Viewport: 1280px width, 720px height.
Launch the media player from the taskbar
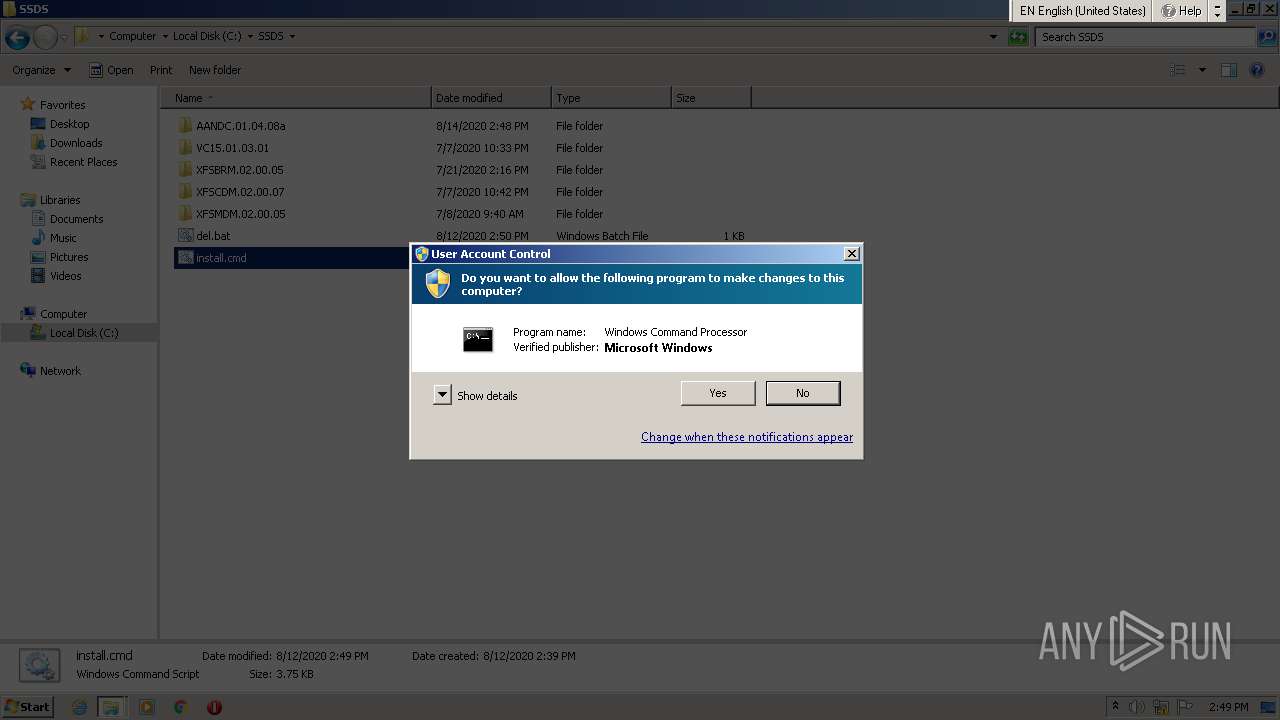coord(147,707)
